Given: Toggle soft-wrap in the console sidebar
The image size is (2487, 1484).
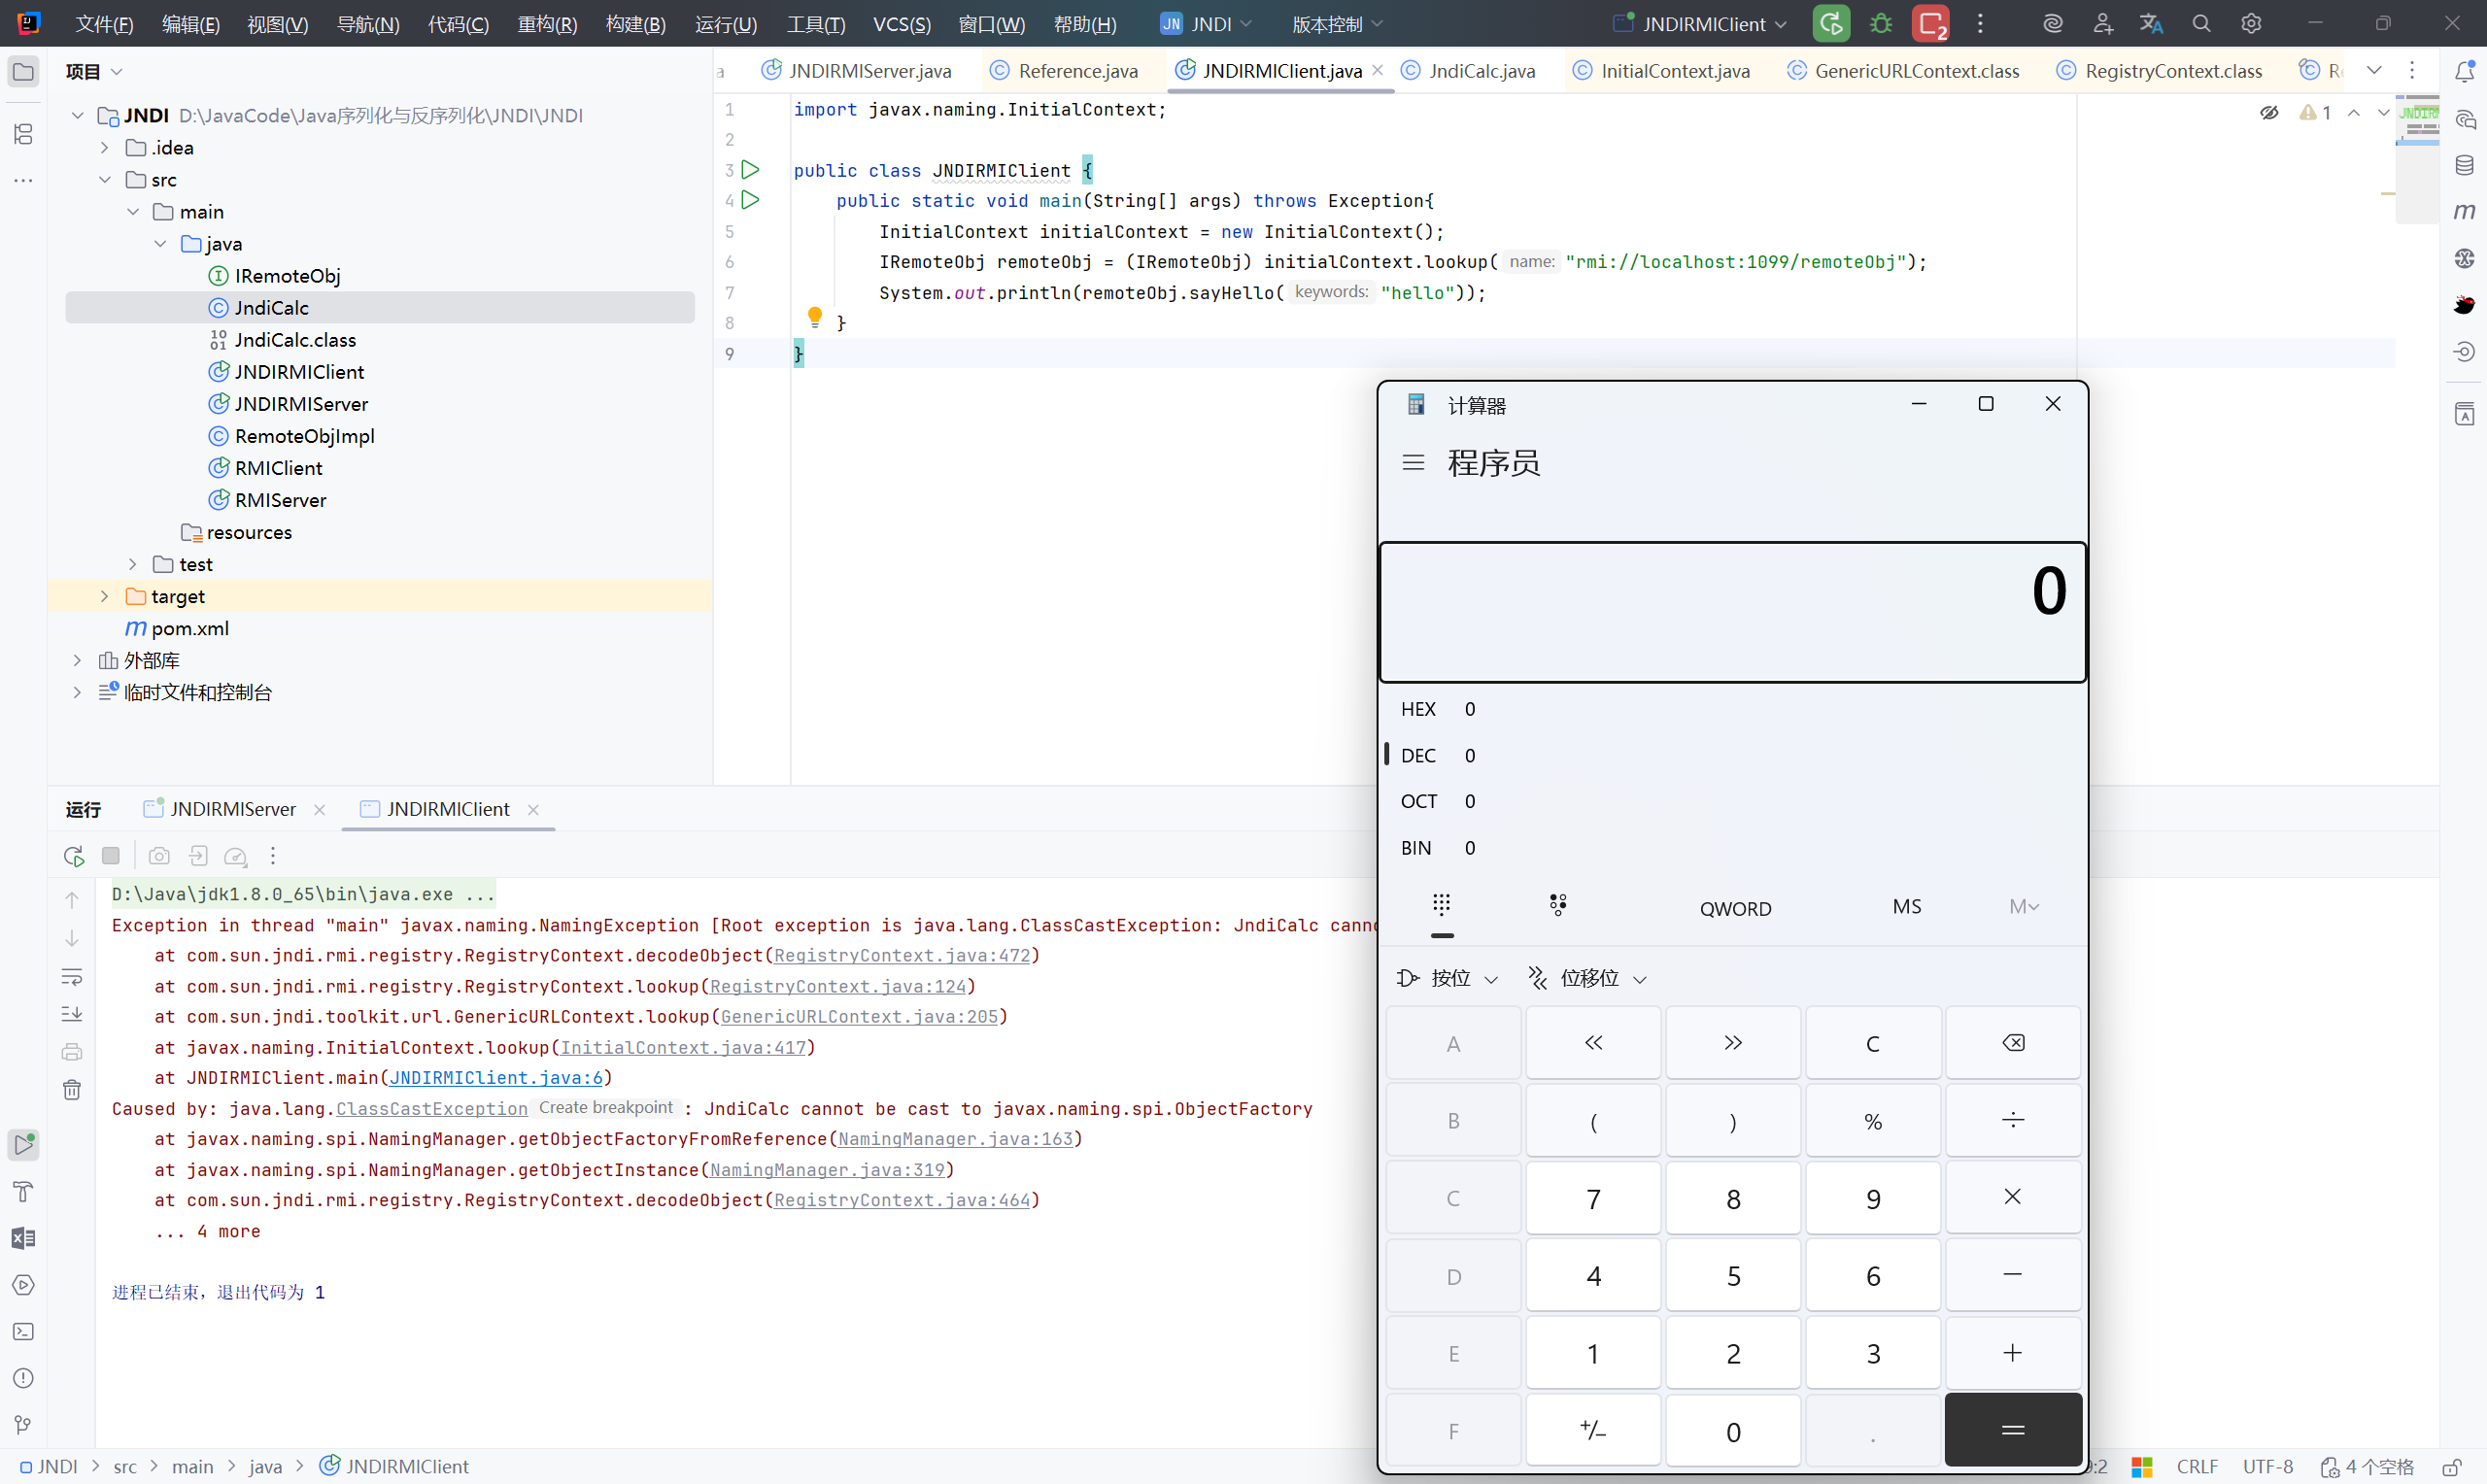Looking at the screenshot, I should click(x=72, y=976).
